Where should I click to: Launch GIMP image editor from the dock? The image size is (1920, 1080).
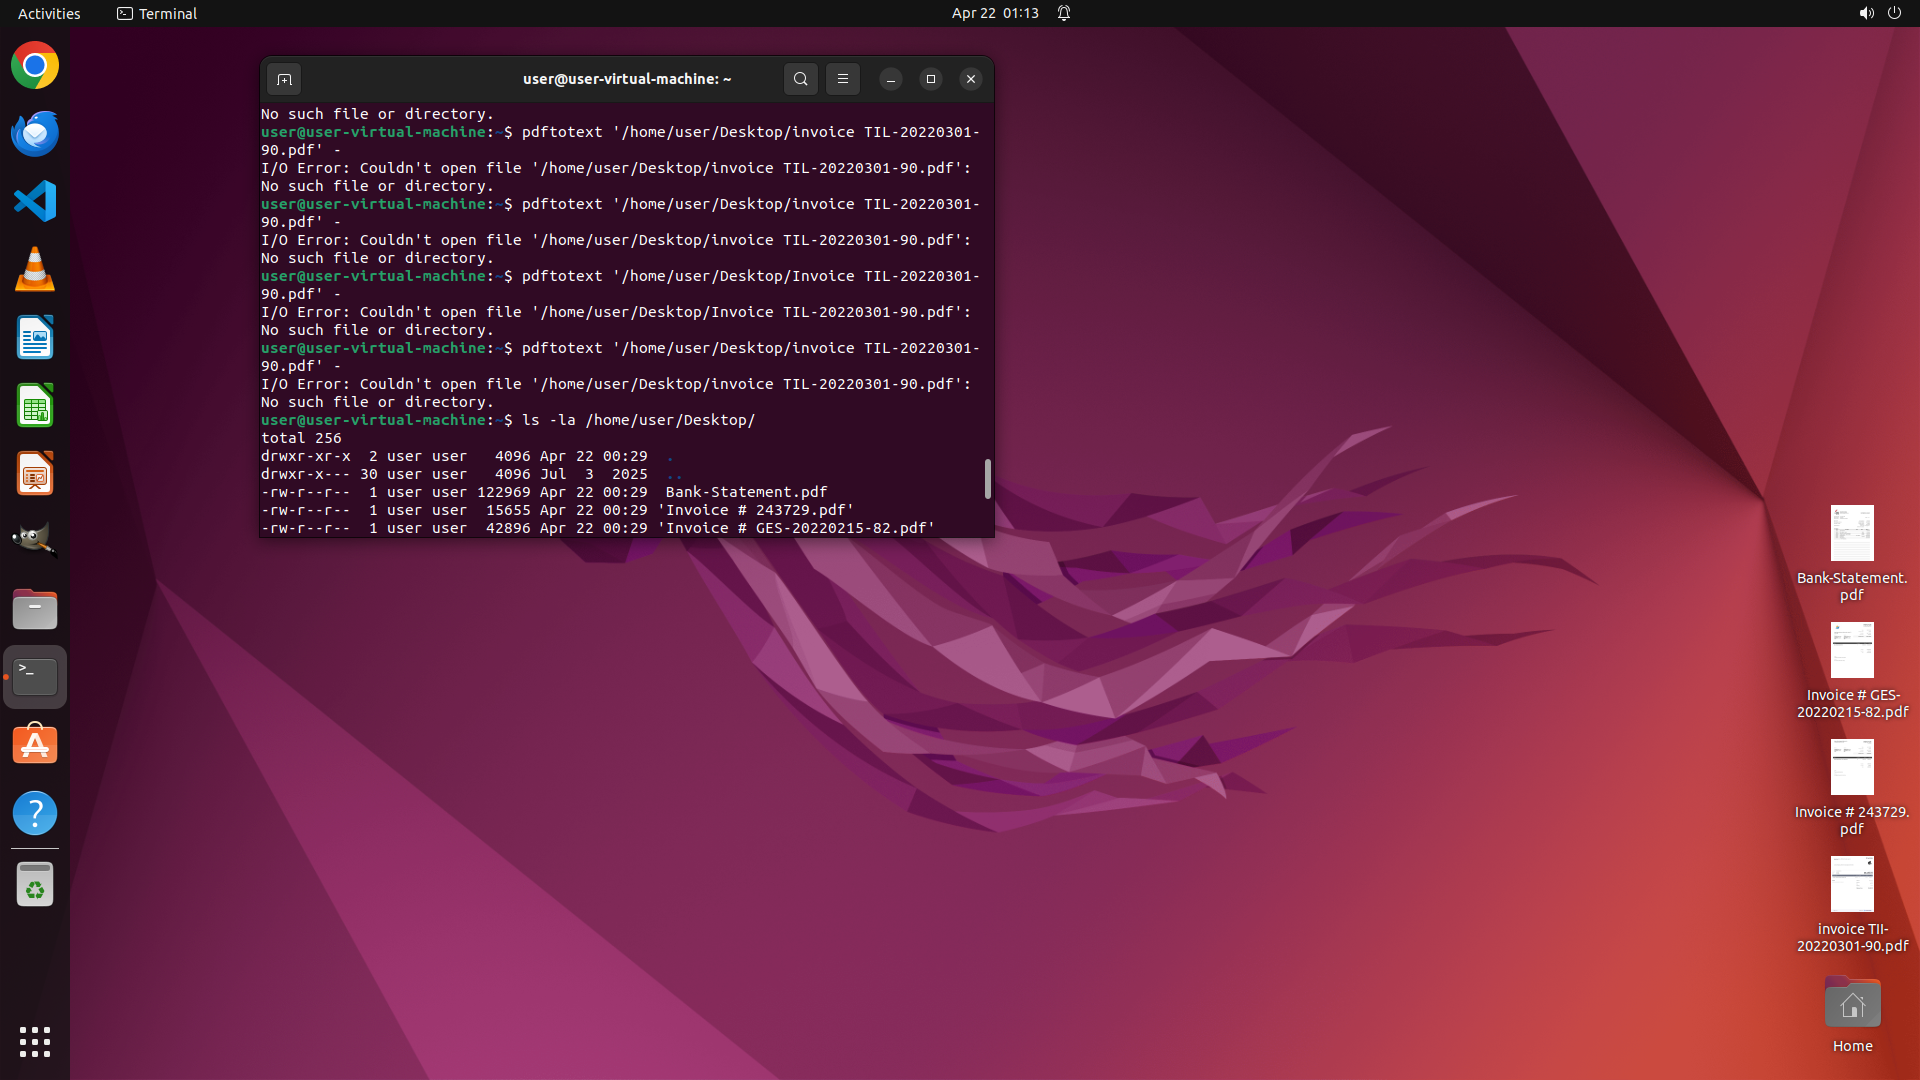click(35, 541)
